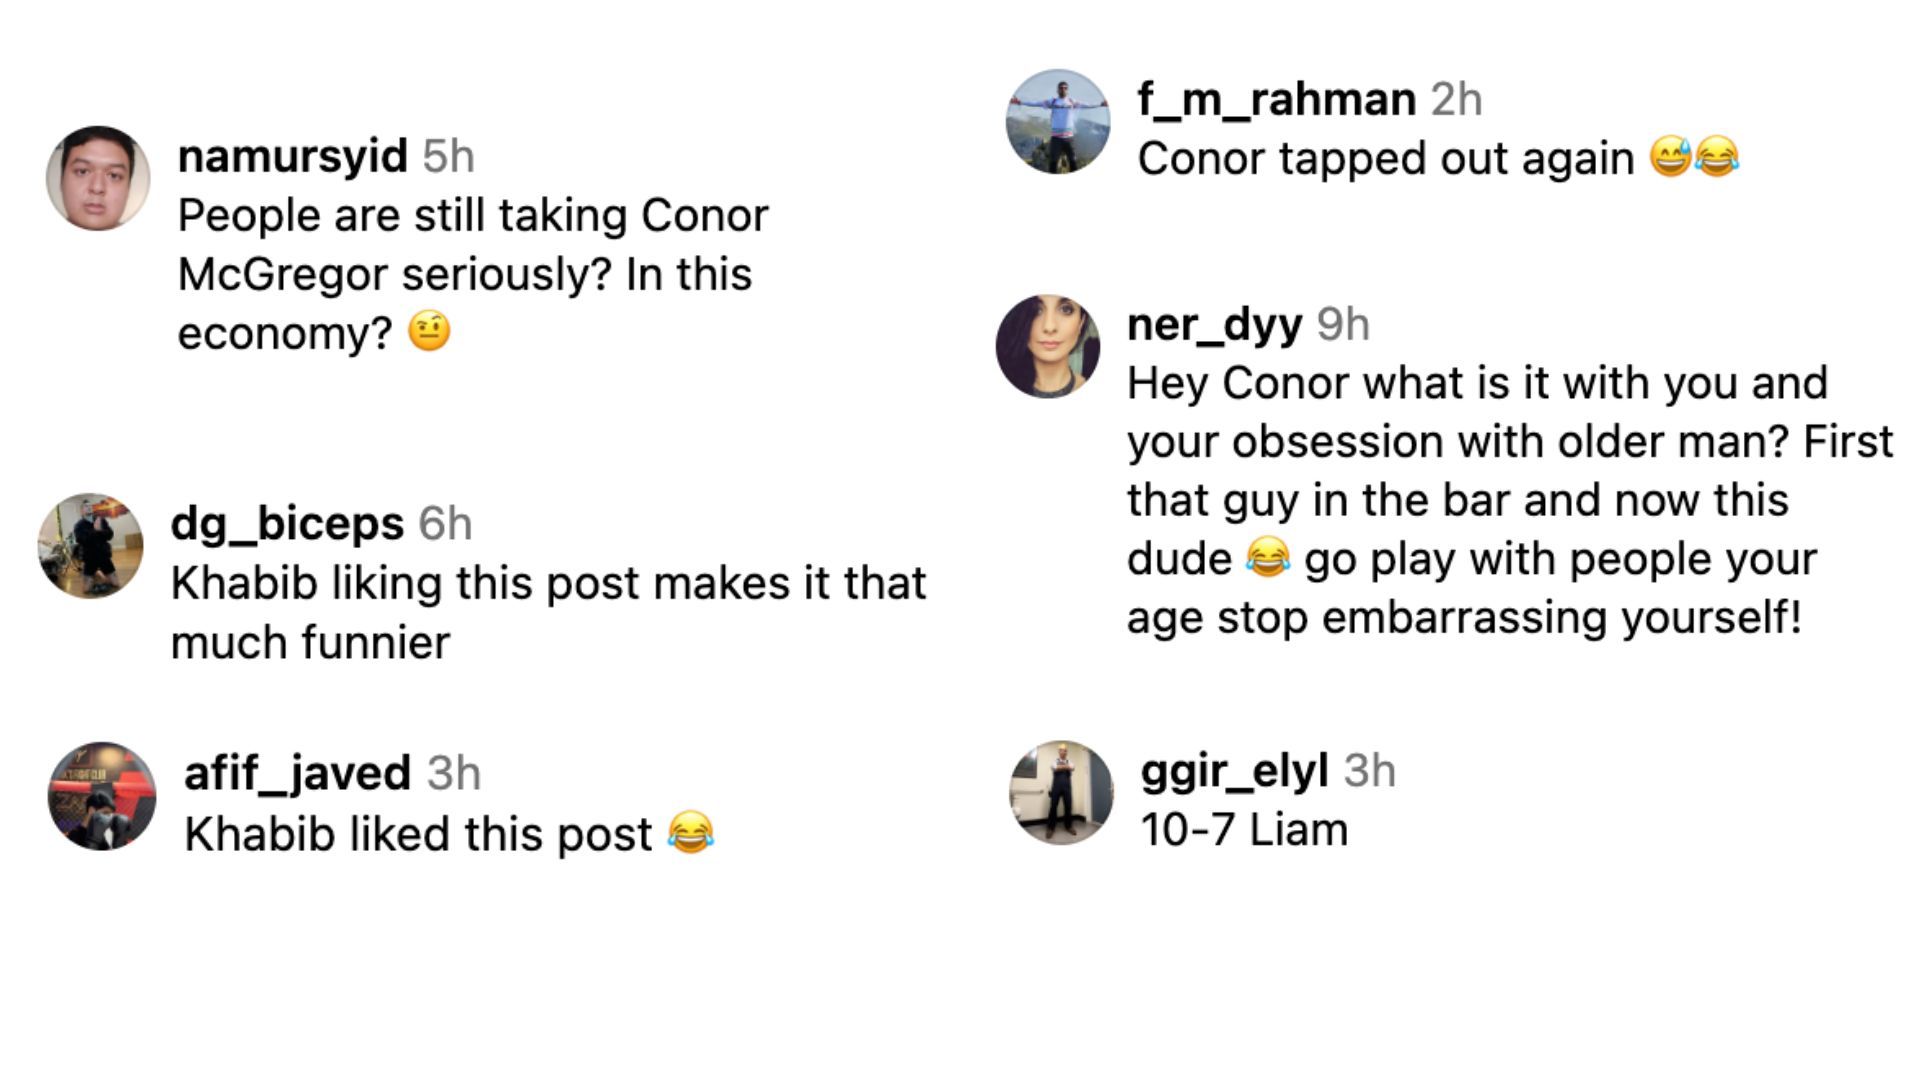Click the laughing emoji after 'dude'
Image resolution: width=1920 pixels, height=1080 pixels.
1268,558
